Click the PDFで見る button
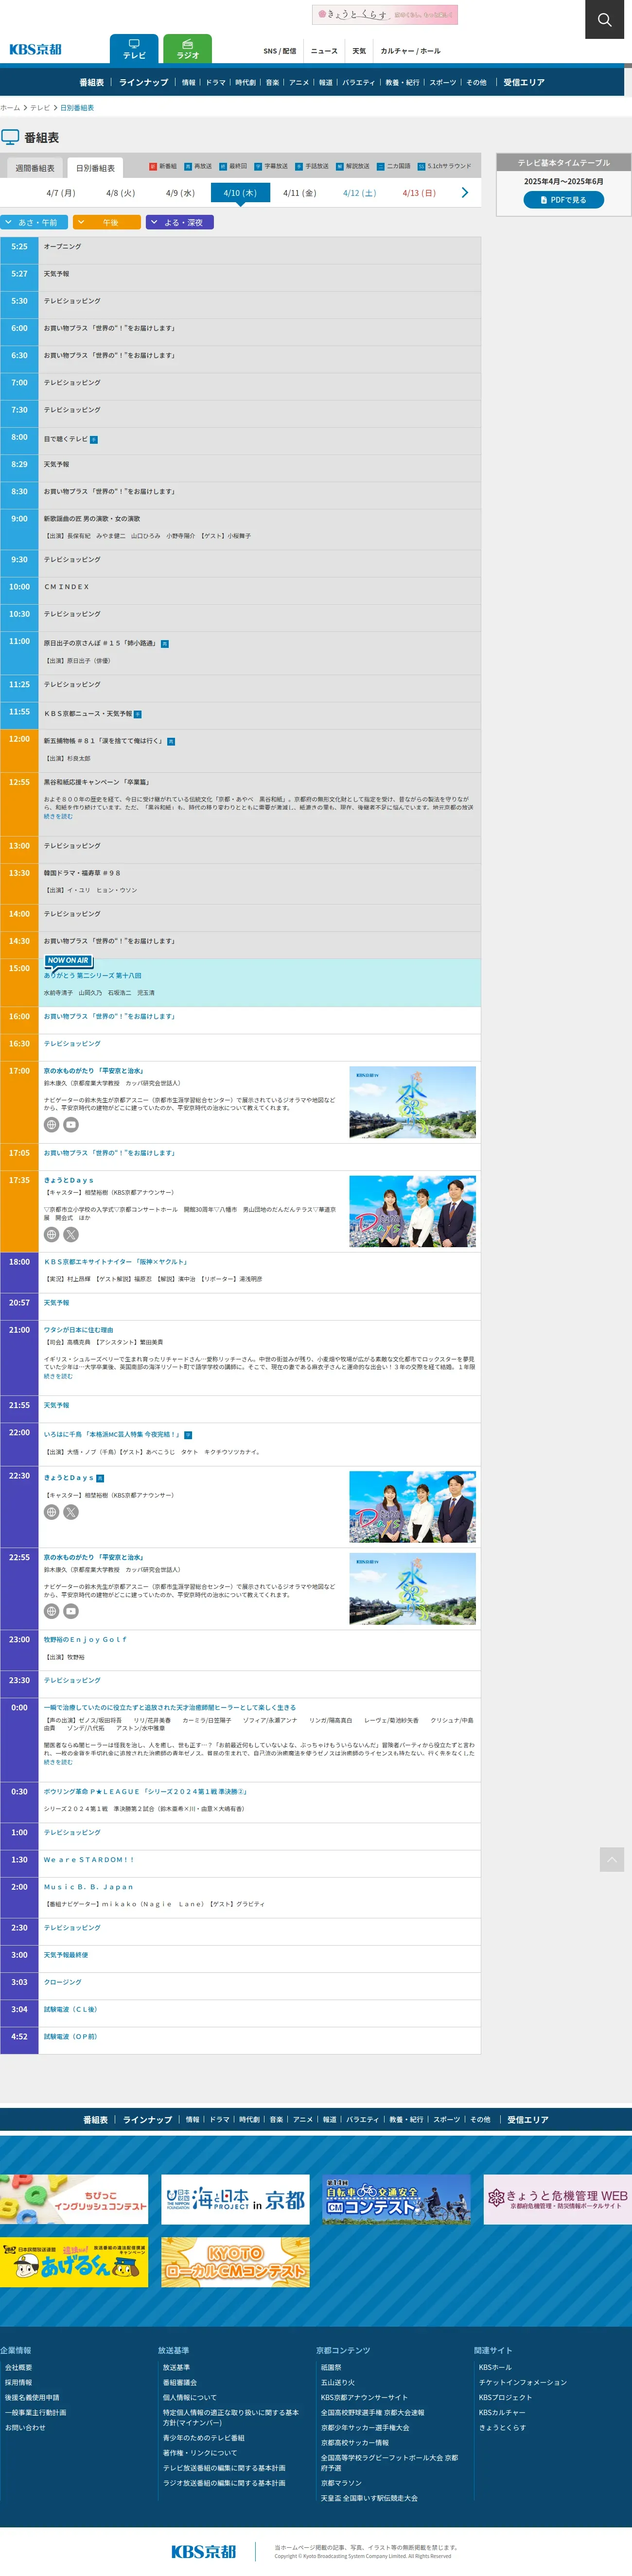Image resolution: width=632 pixels, height=2576 pixels. pyautogui.click(x=564, y=200)
